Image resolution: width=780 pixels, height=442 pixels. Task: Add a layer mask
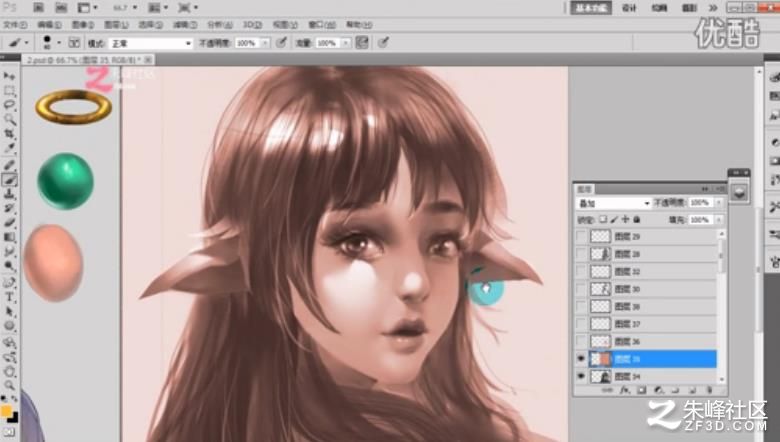pyautogui.click(x=642, y=391)
